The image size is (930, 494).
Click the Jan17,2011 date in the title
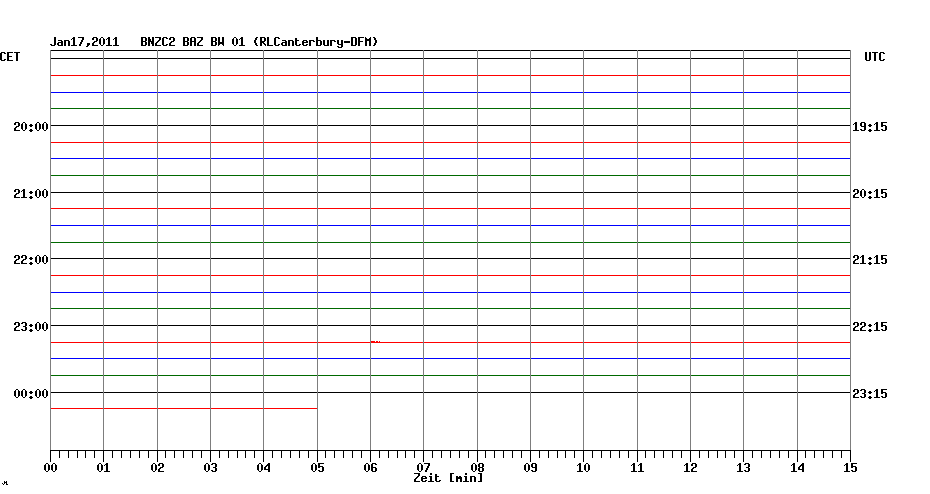(x=85, y=42)
